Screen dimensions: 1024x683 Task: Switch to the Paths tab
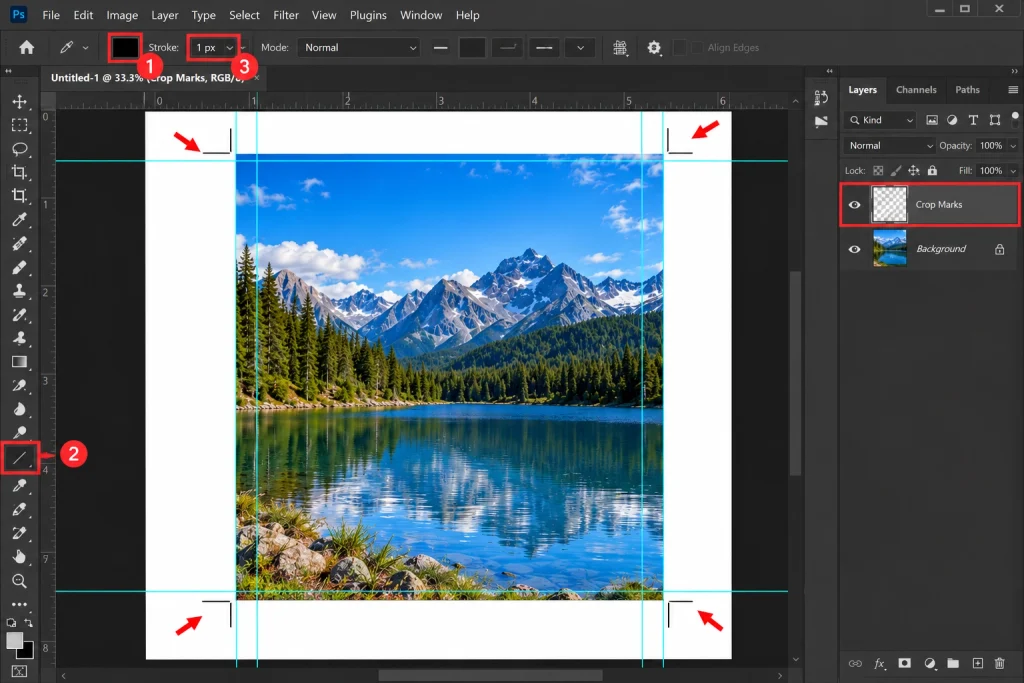pyautogui.click(x=967, y=90)
